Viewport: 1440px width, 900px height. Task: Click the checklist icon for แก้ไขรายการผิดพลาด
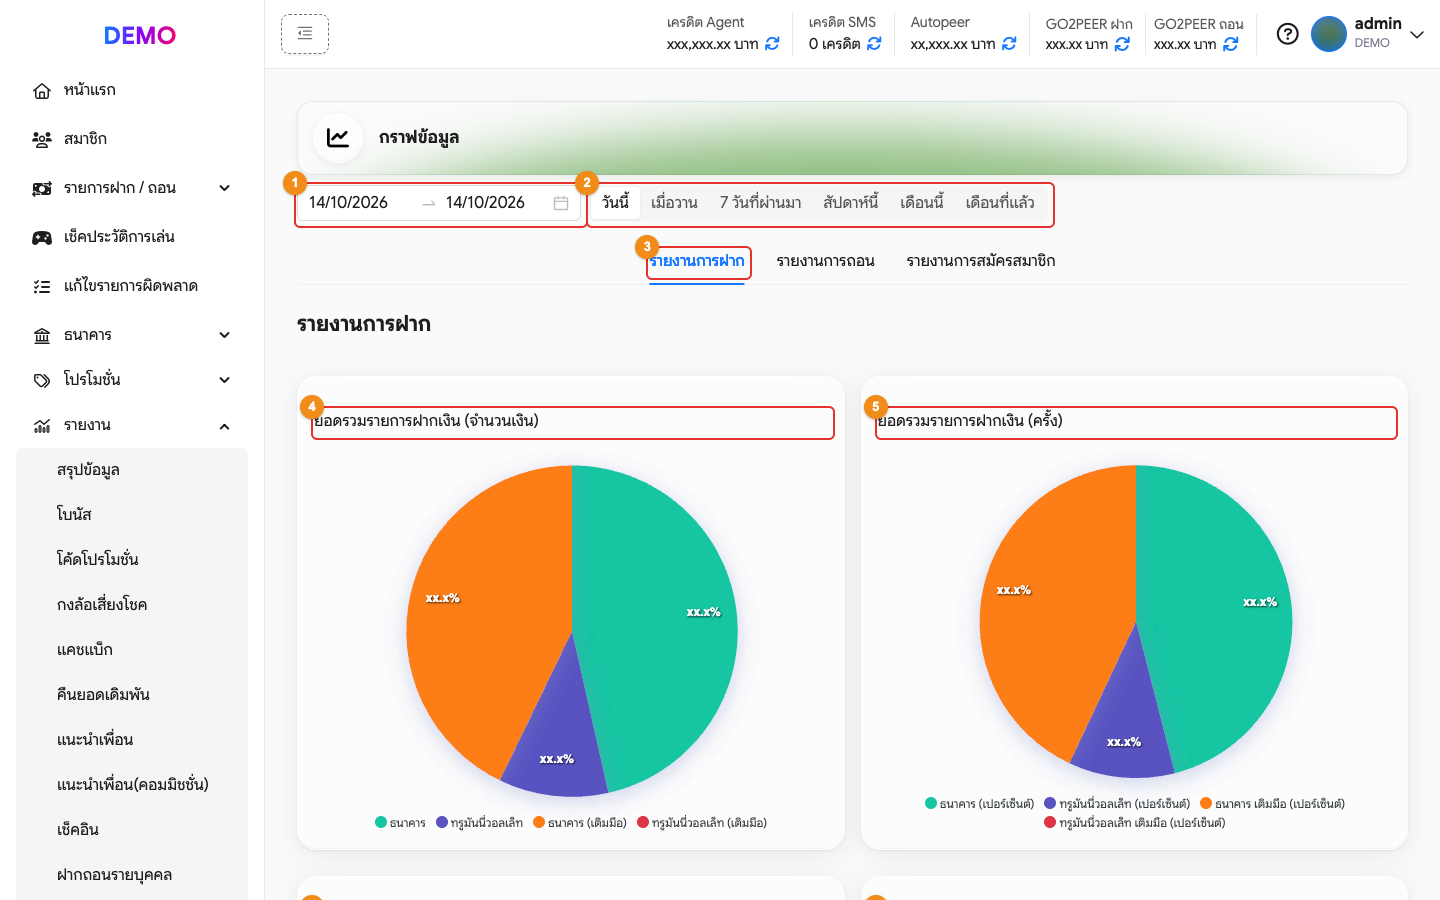point(42,287)
